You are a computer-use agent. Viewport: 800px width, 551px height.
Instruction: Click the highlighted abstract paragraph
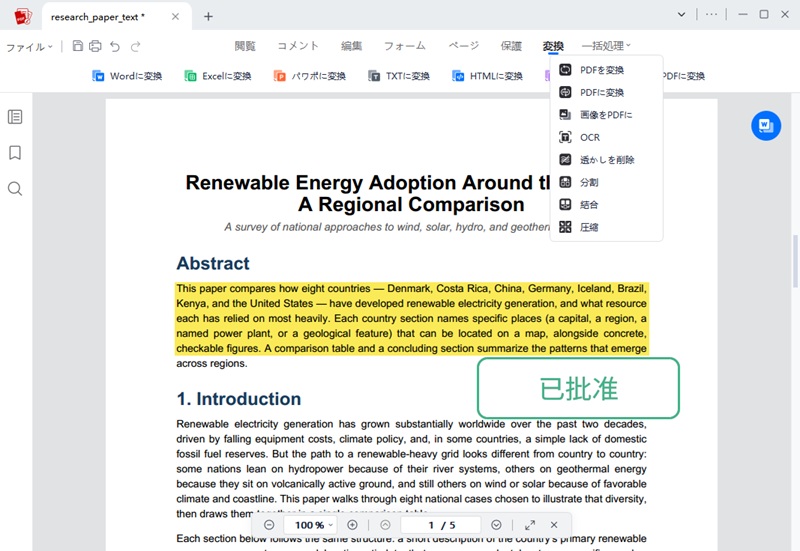point(411,318)
